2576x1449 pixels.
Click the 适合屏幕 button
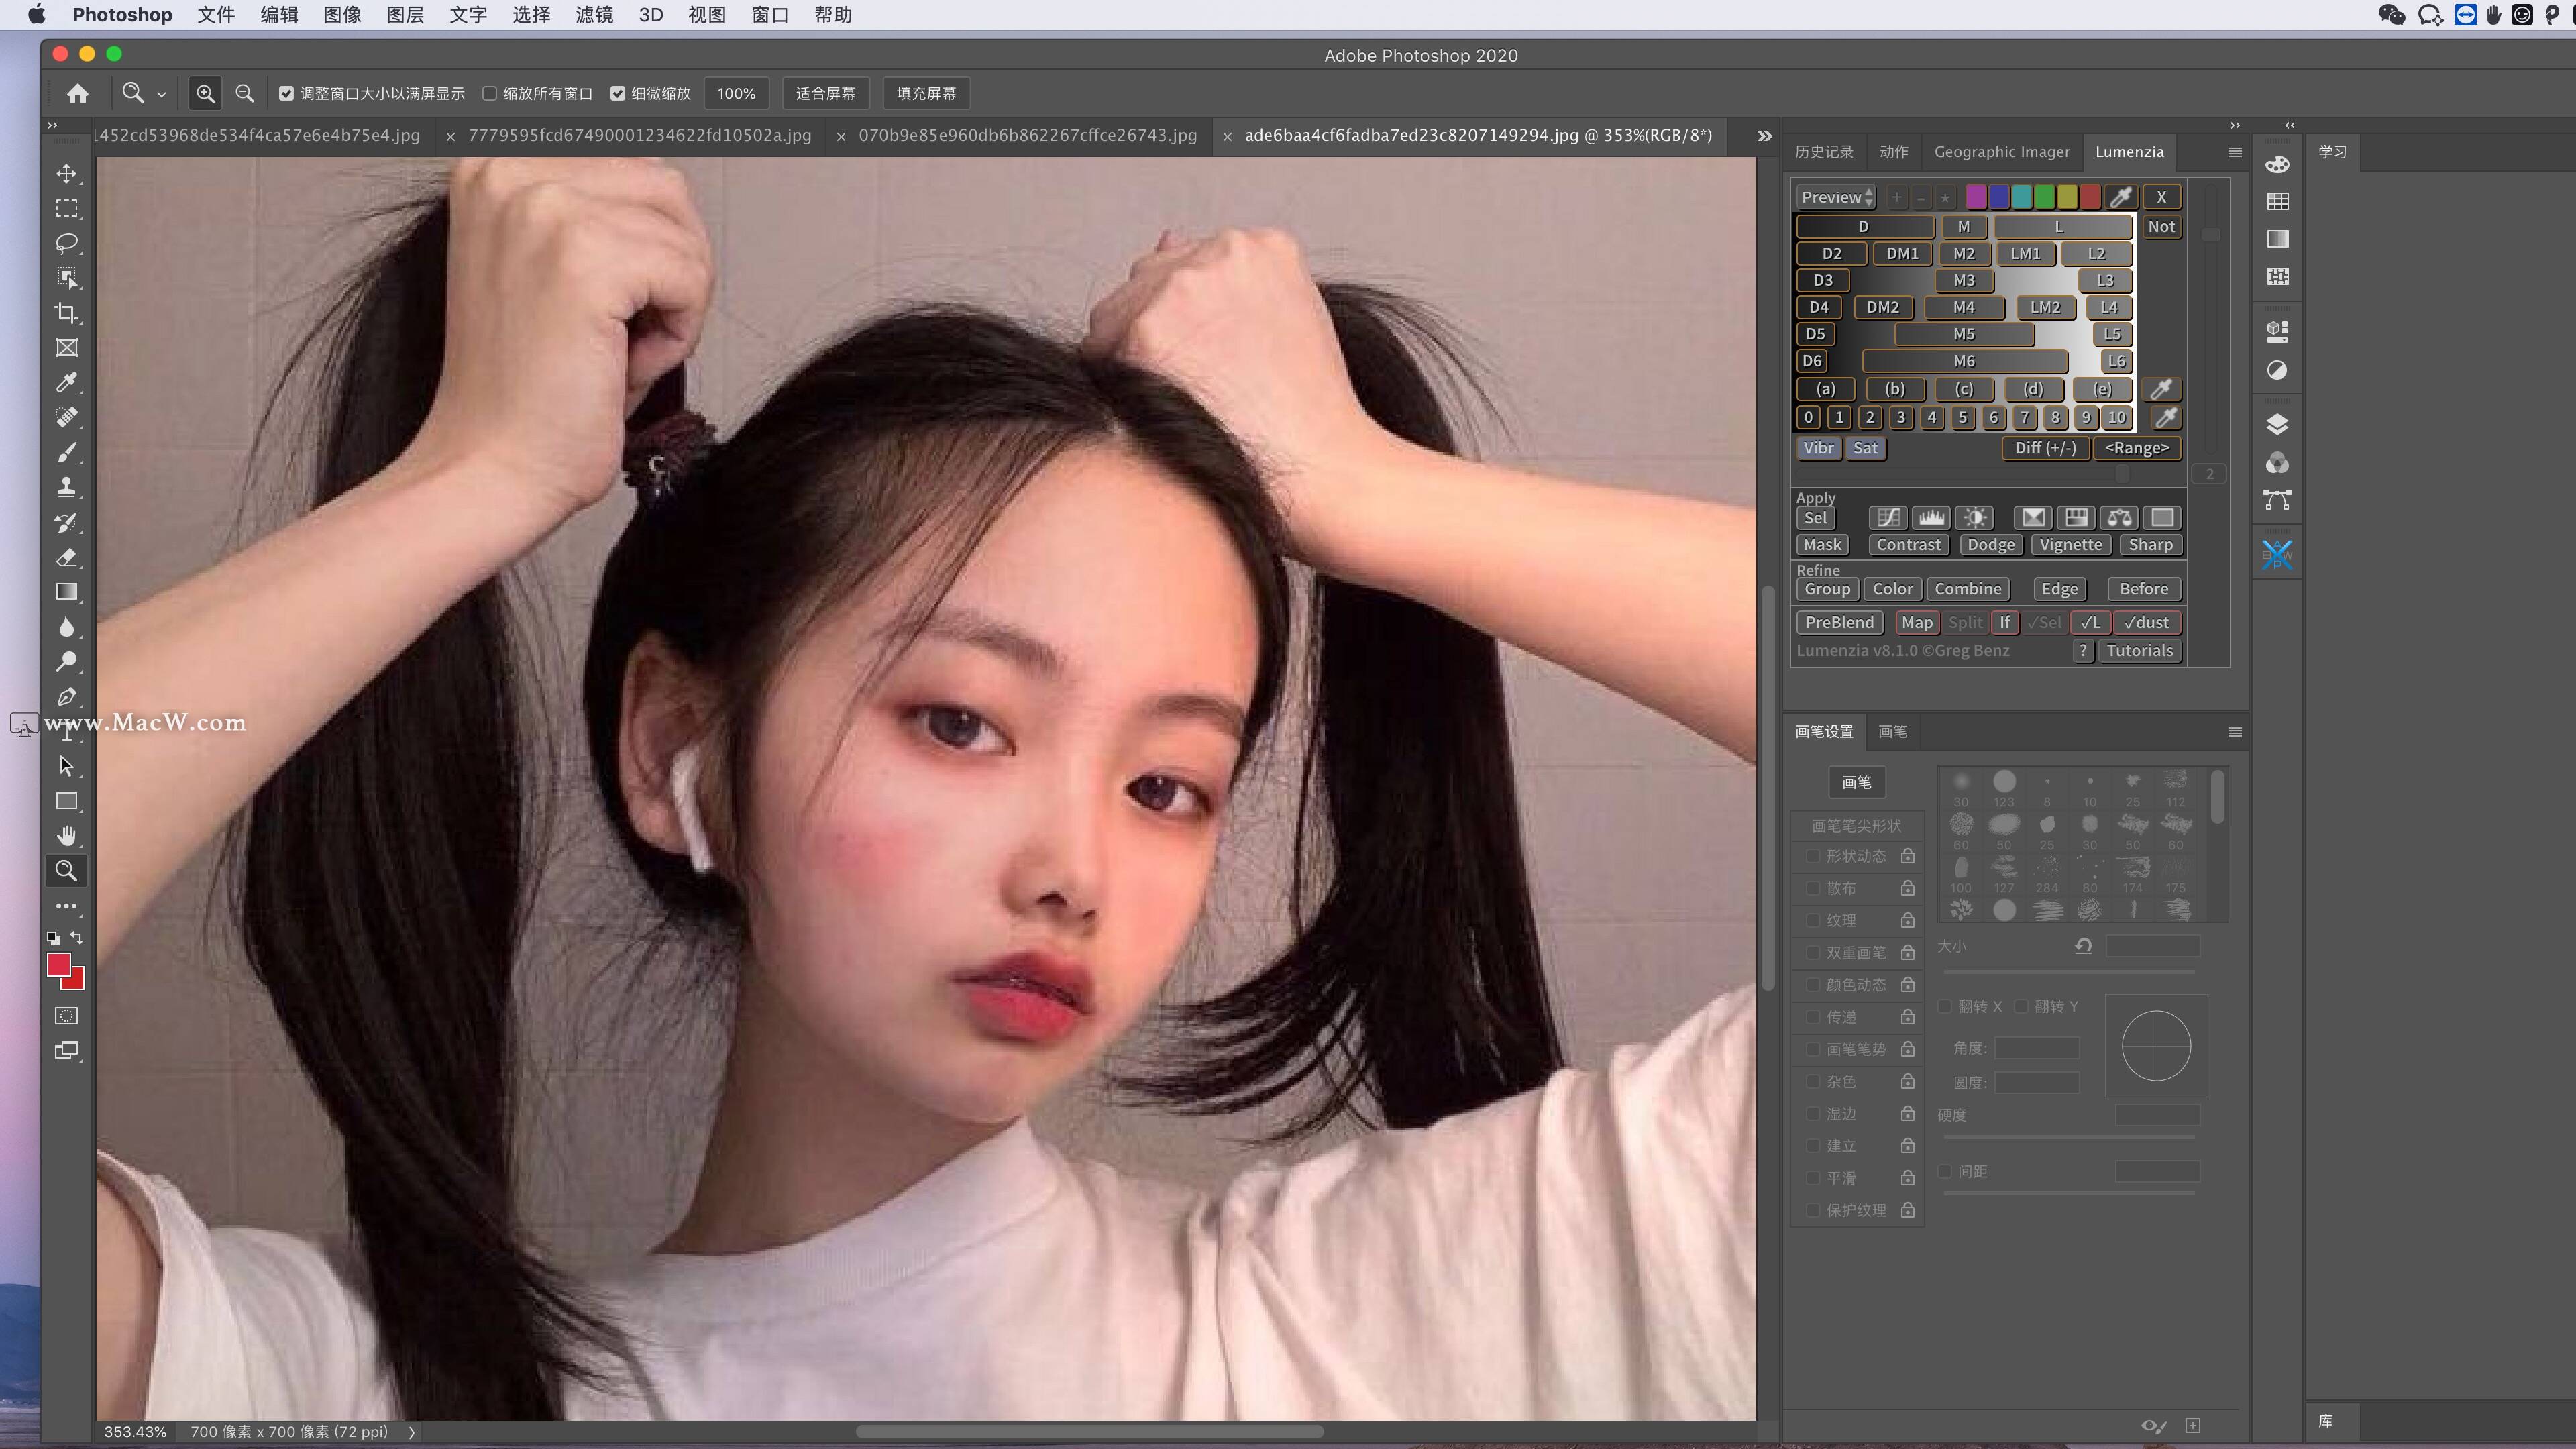[x=825, y=93]
